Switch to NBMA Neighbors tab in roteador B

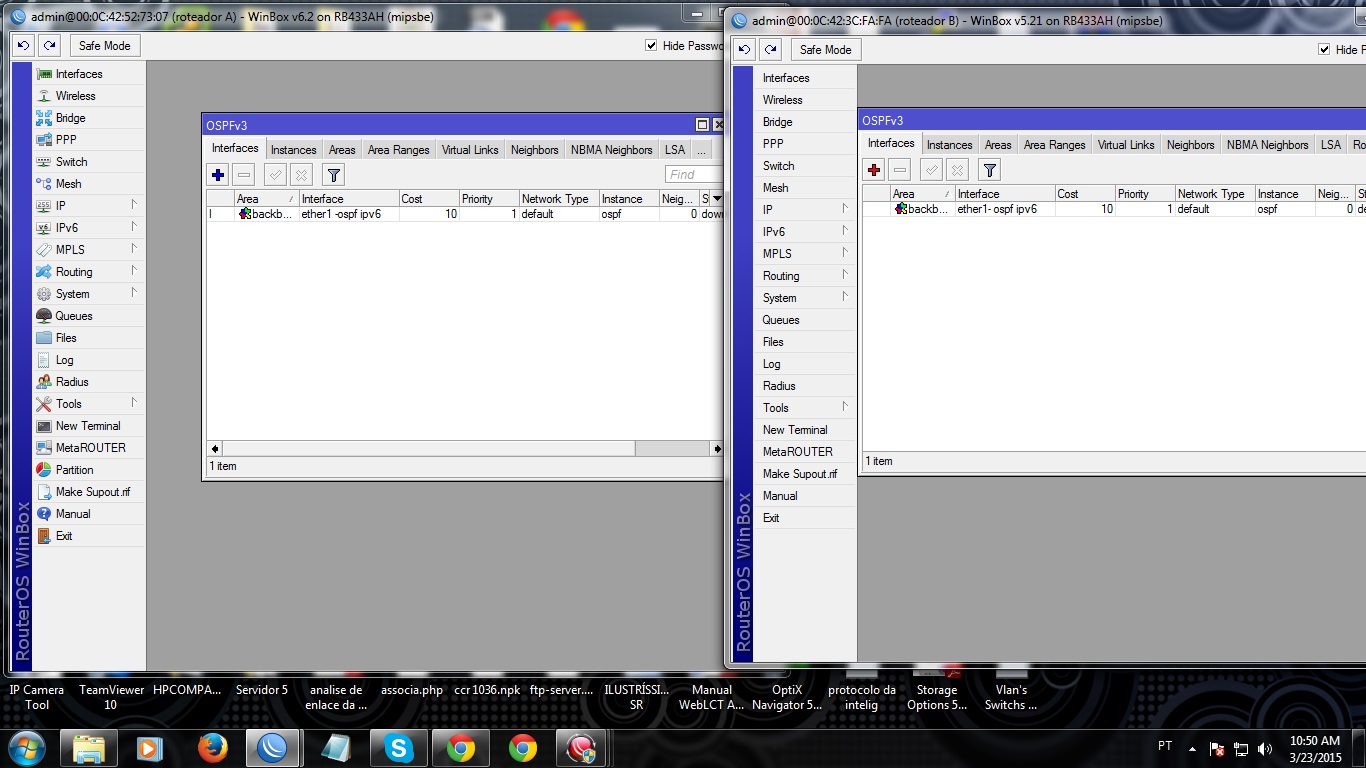[1268, 145]
